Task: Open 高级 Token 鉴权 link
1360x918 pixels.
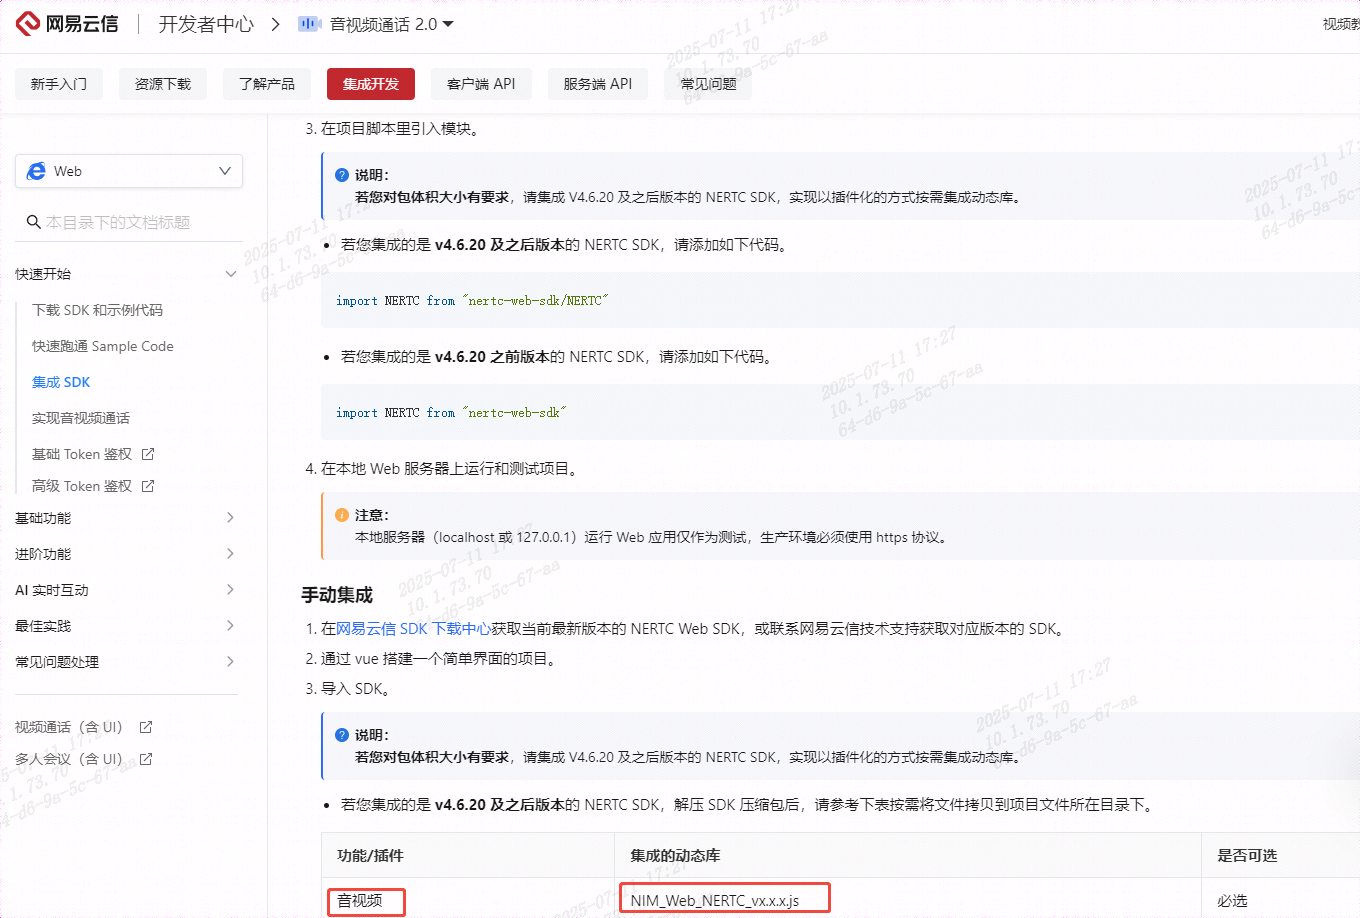Action: click(82, 486)
